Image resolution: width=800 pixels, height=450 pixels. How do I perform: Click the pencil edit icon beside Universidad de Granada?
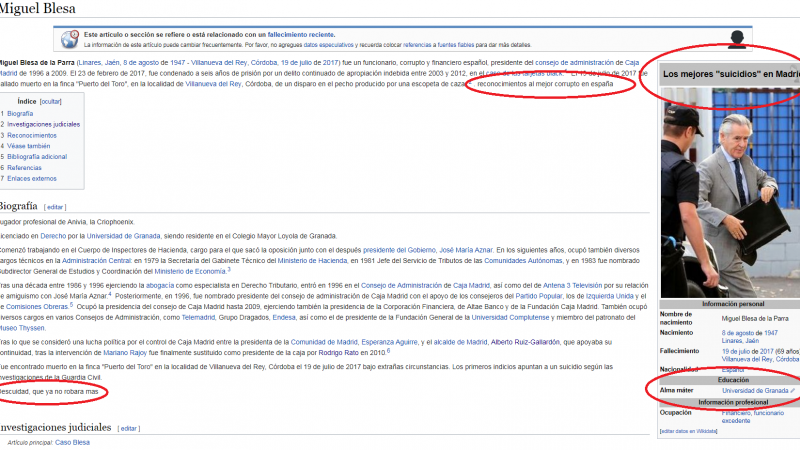coord(792,391)
